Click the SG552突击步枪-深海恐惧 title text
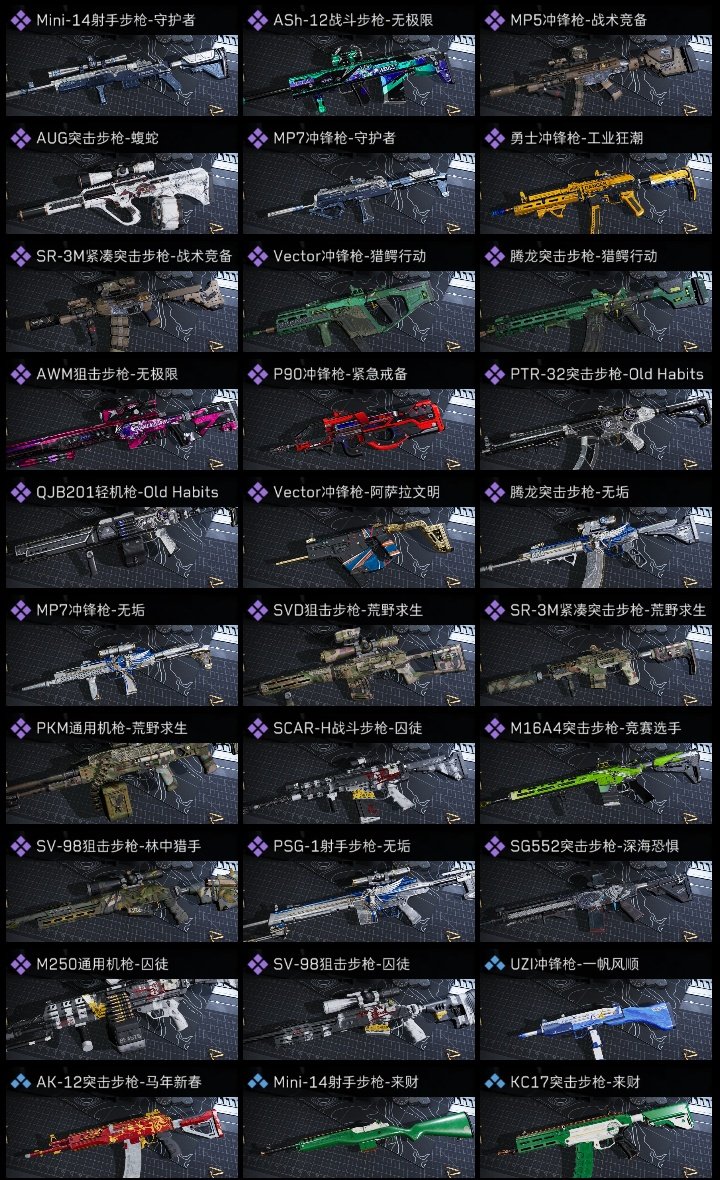Viewport: 720px width, 1180px height. click(594, 846)
